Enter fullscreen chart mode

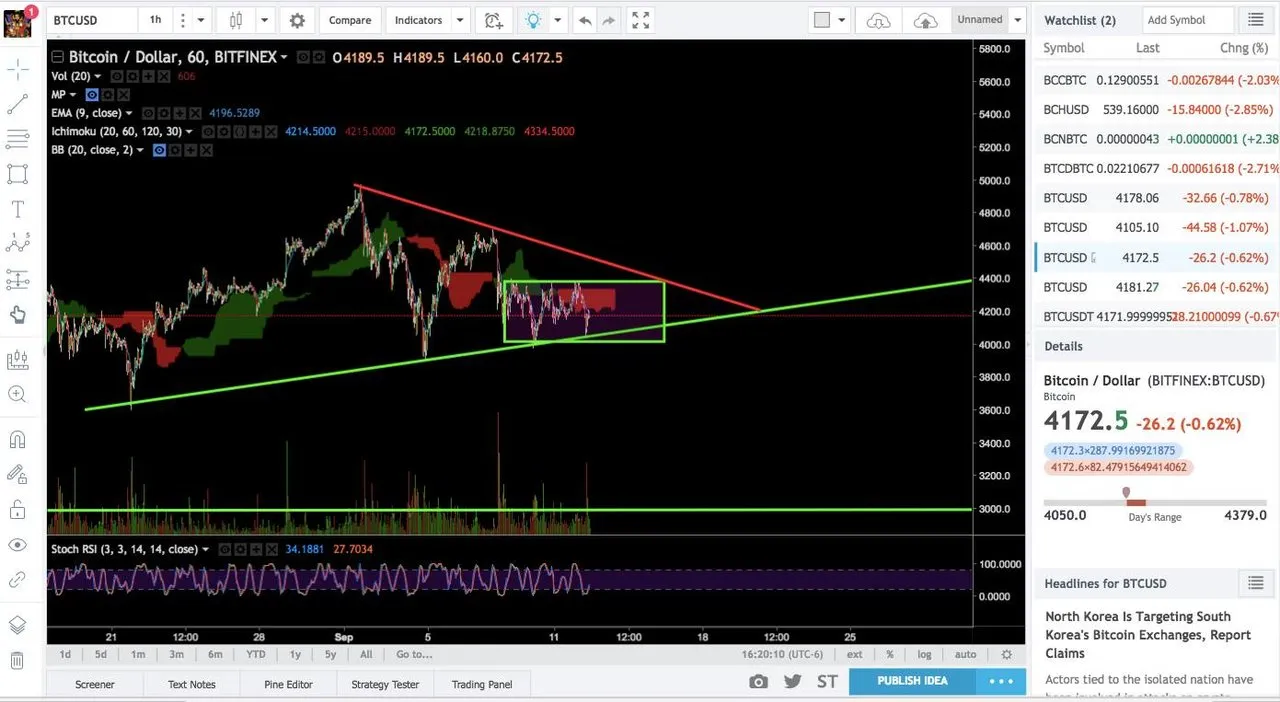click(x=641, y=20)
